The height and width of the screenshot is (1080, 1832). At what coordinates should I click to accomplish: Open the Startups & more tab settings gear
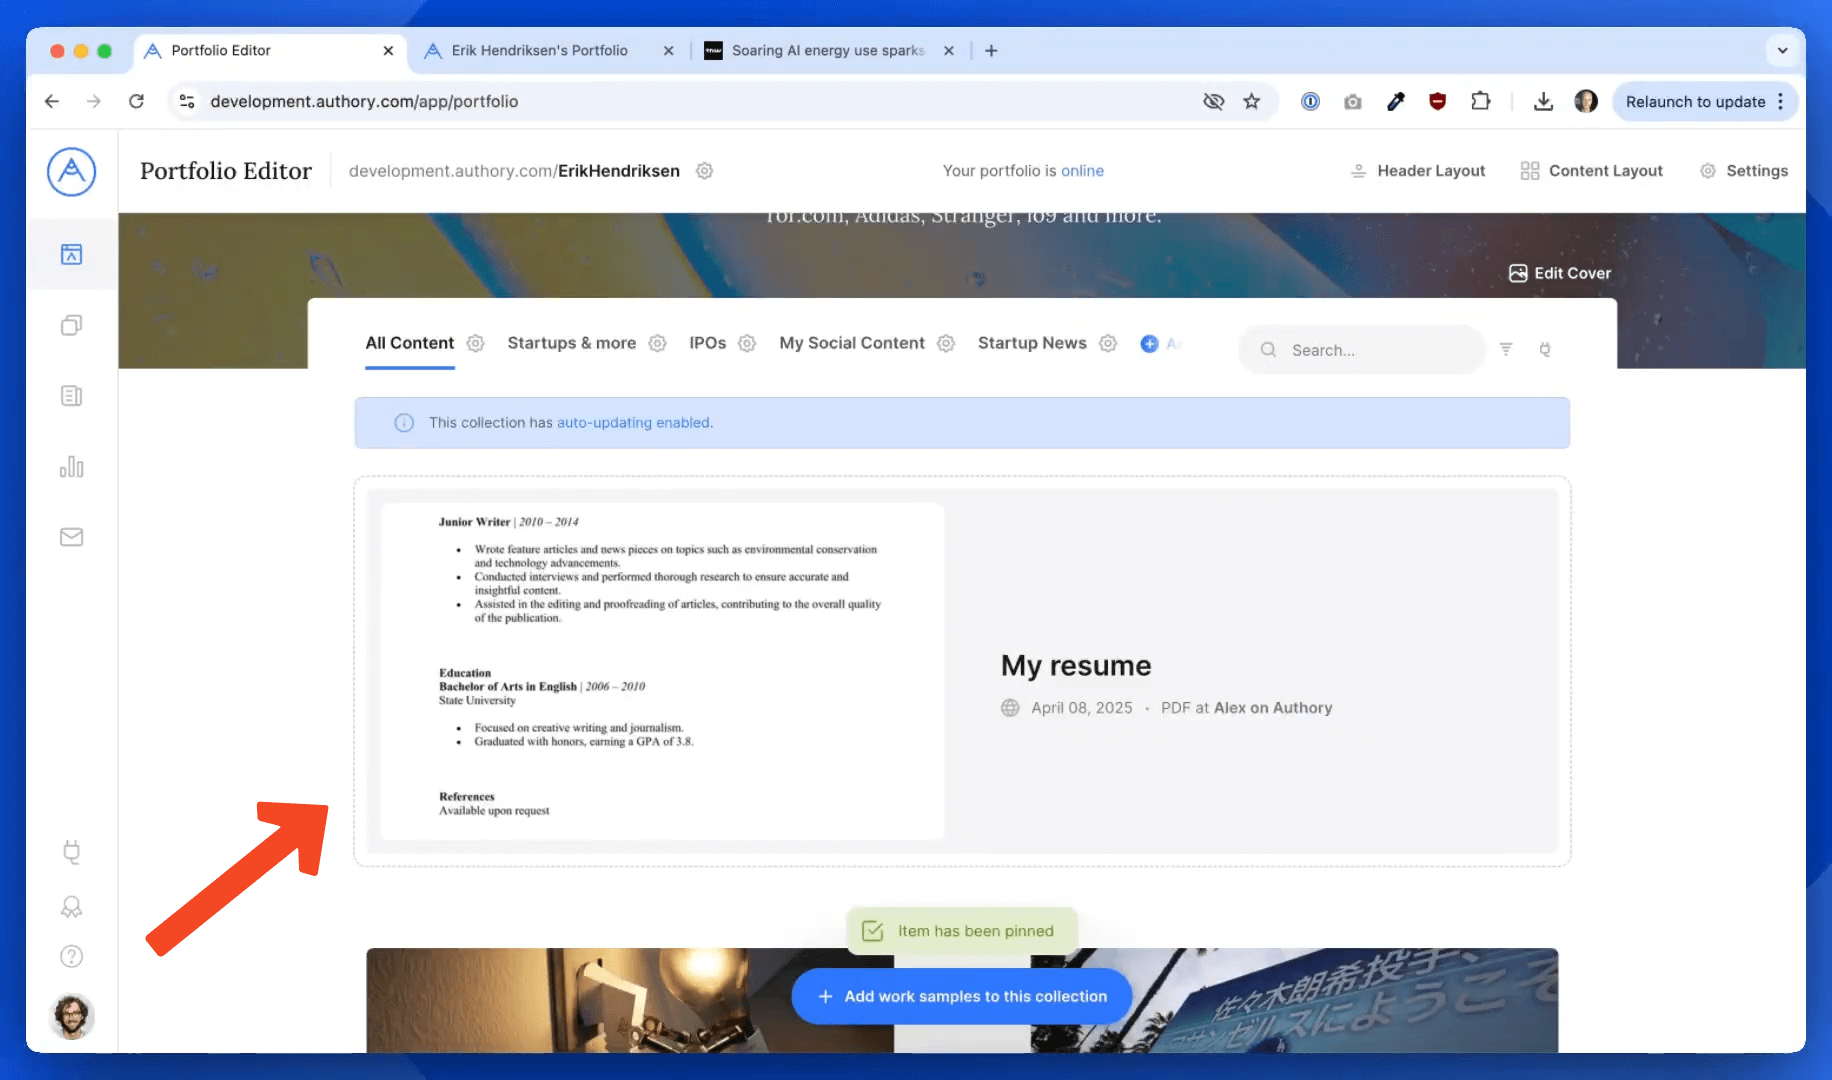(657, 343)
